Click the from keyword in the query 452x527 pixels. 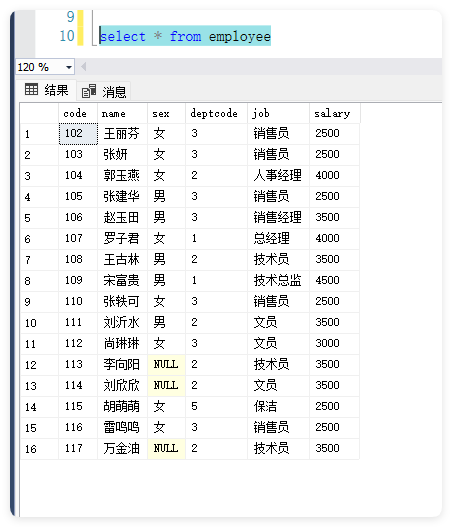[186, 36]
